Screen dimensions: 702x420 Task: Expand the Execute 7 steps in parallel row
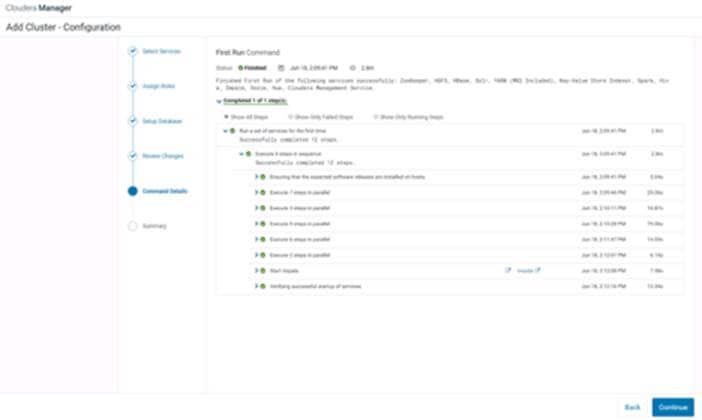(x=257, y=192)
